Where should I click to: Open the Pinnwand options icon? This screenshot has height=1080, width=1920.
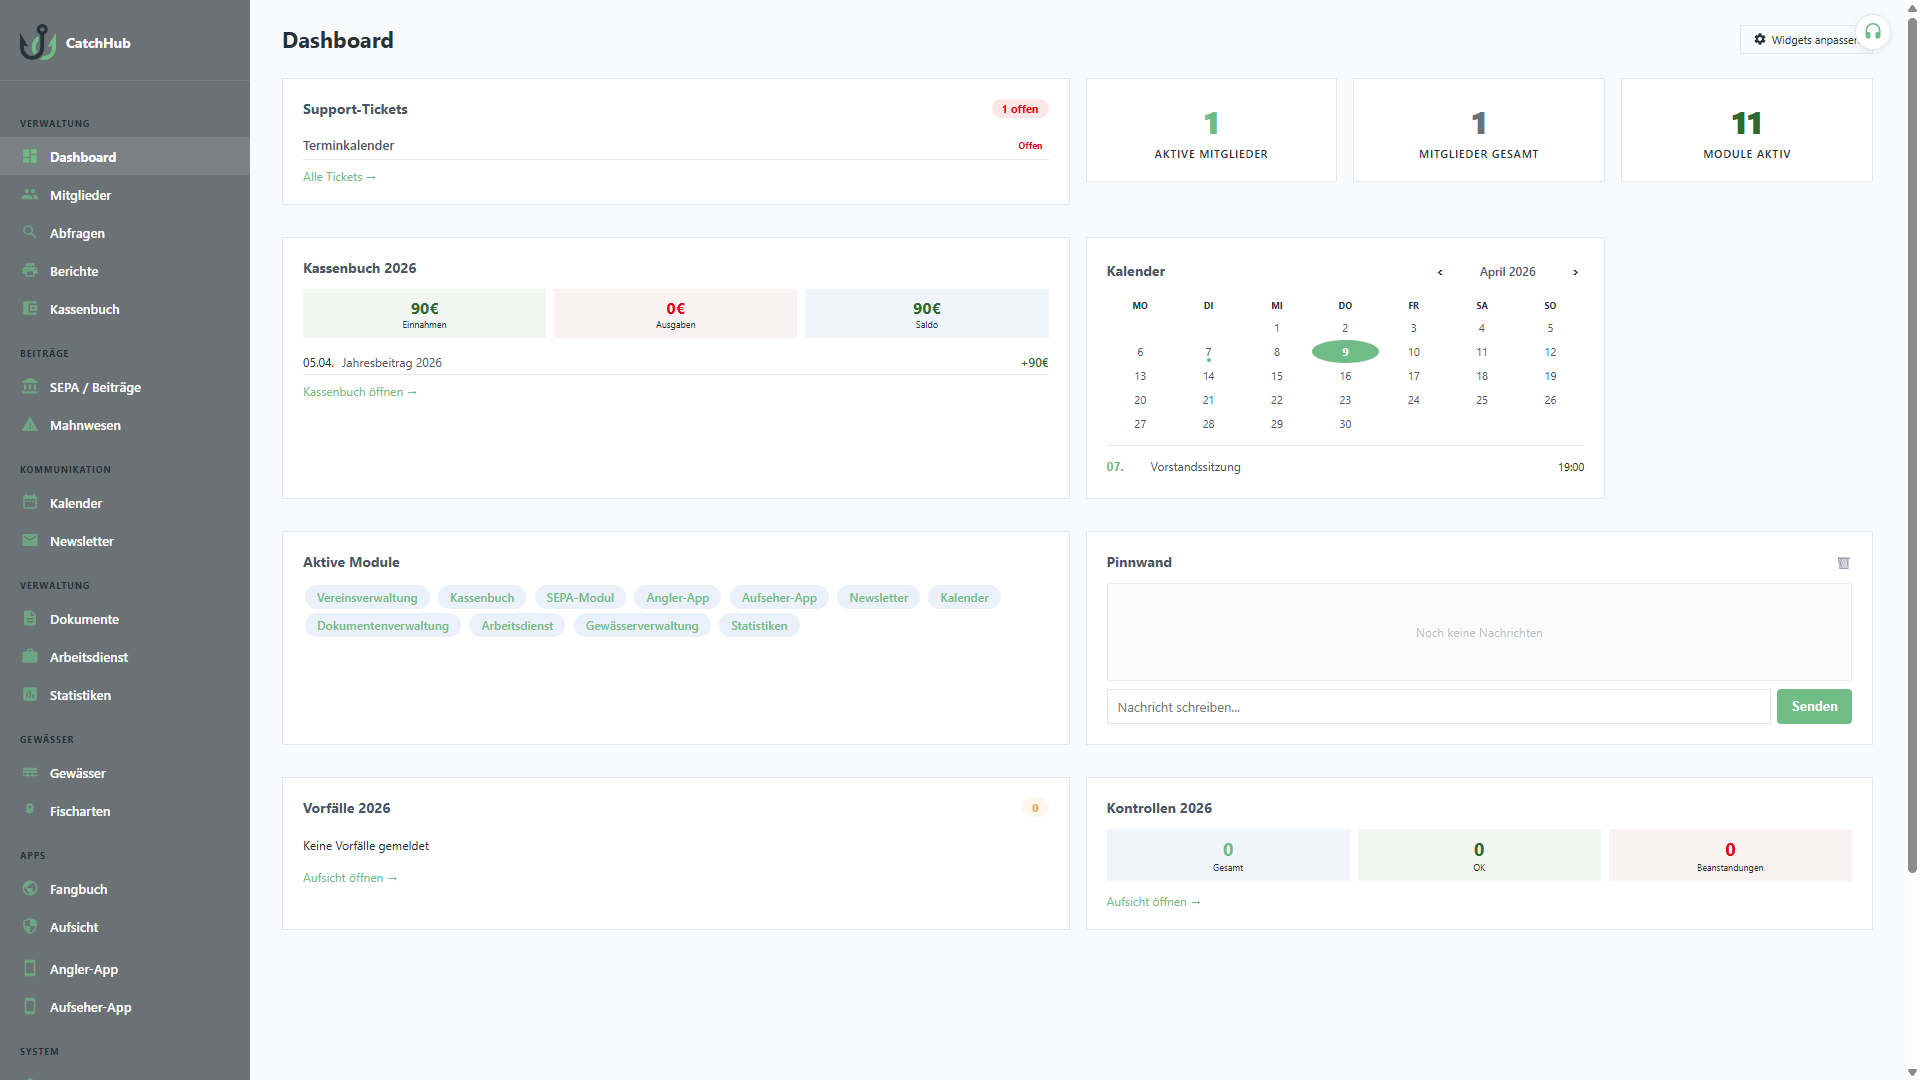coord(1844,563)
